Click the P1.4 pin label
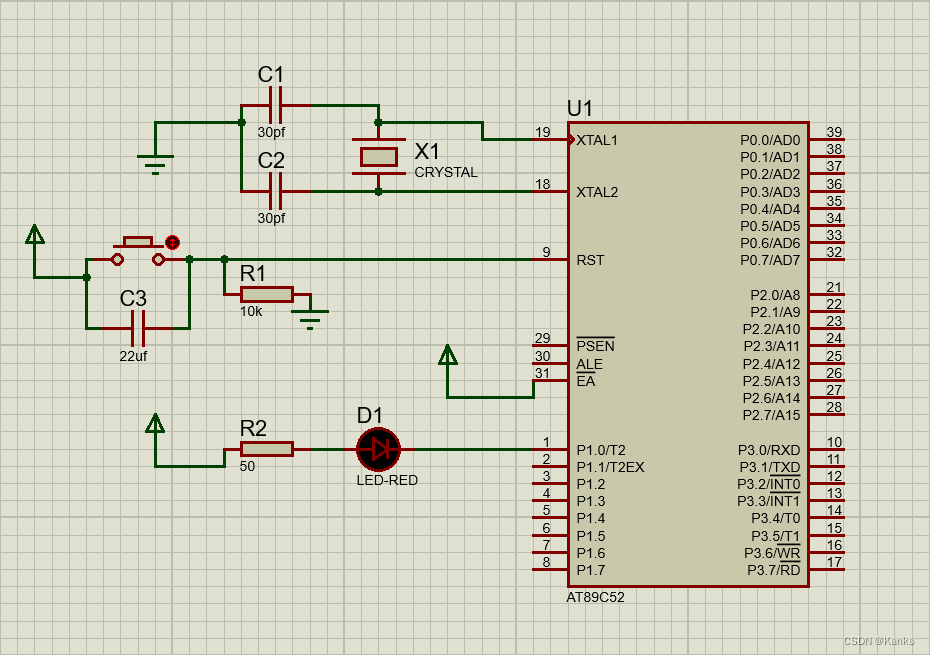Viewport: 930px width, 655px height. (591, 519)
